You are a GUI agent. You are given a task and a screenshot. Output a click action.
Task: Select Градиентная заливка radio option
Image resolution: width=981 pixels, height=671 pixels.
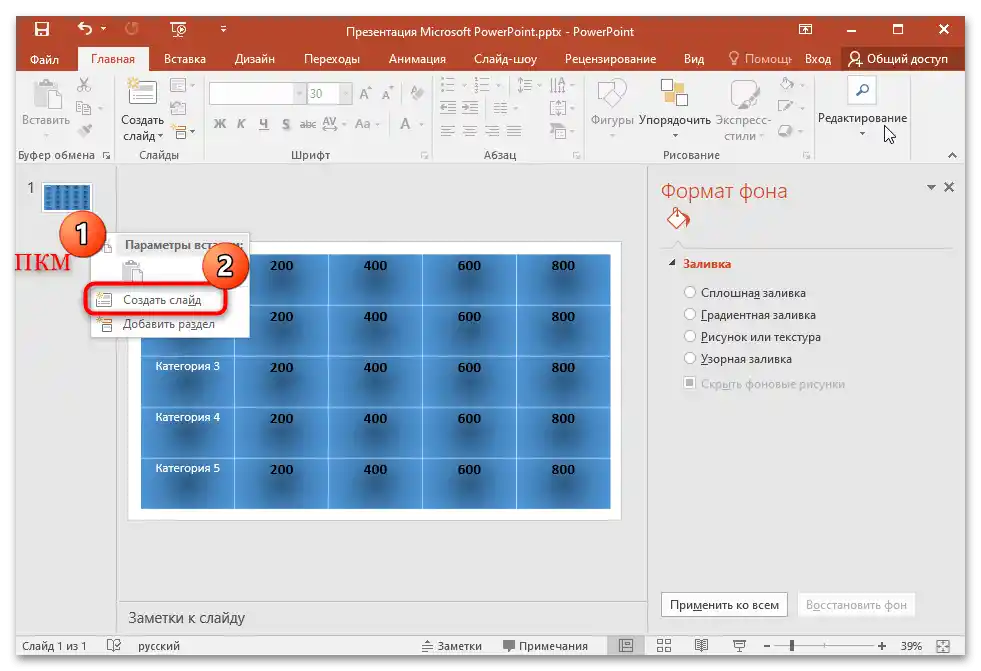click(x=690, y=315)
